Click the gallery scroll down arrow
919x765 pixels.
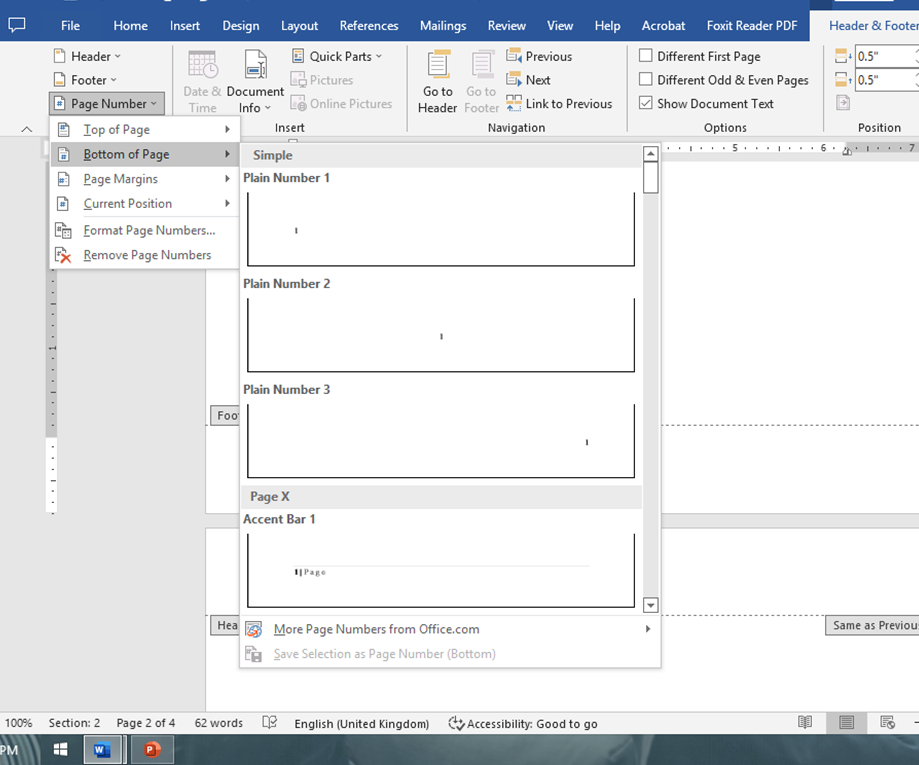pos(650,604)
